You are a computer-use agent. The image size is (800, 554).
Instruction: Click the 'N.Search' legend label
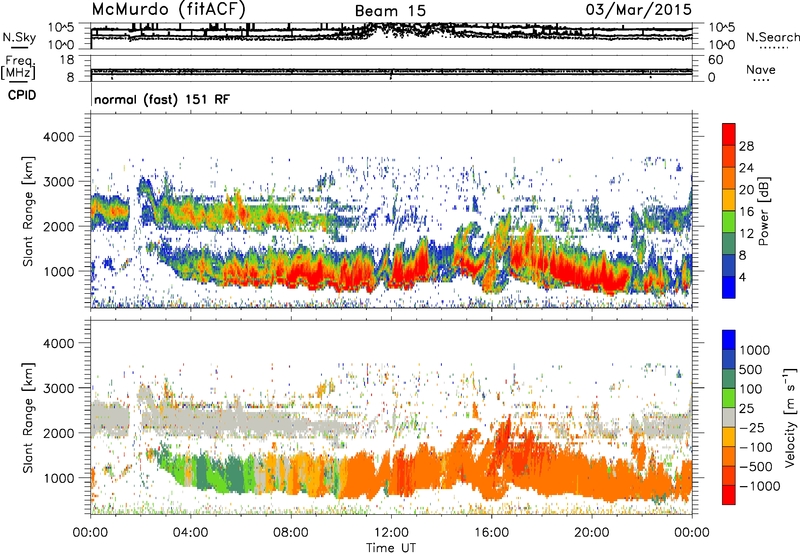tap(772, 37)
